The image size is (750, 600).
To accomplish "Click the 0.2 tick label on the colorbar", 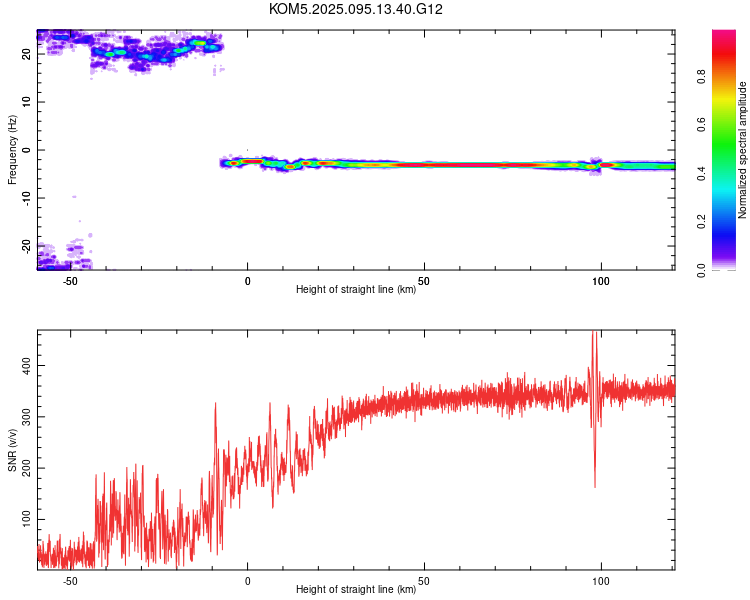I will 701,222.
